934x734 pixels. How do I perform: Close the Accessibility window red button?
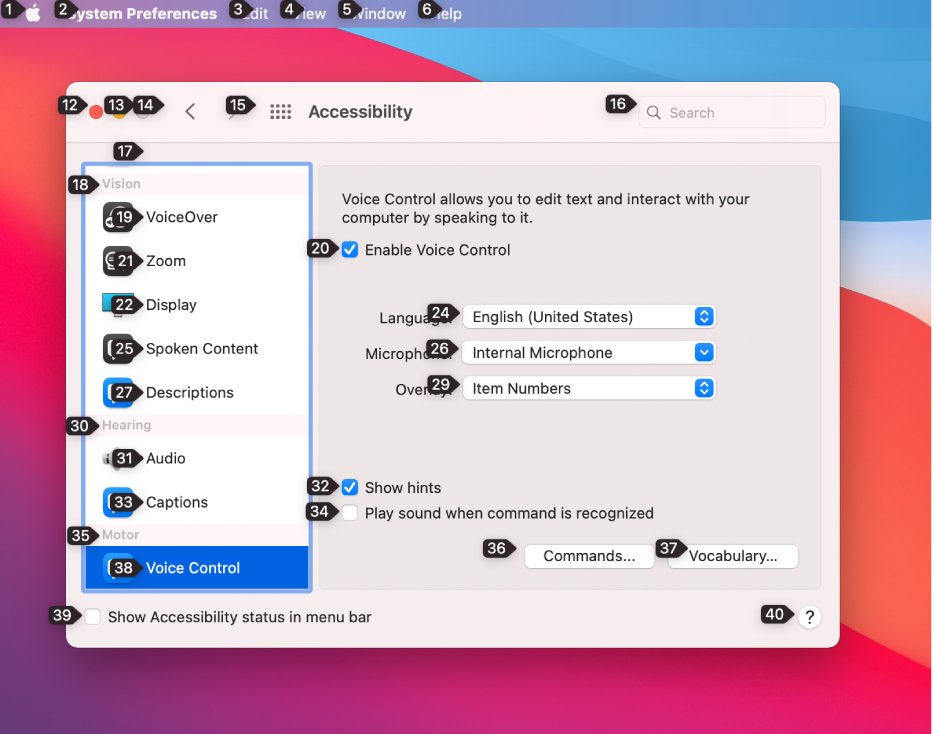click(x=95, y=112)
